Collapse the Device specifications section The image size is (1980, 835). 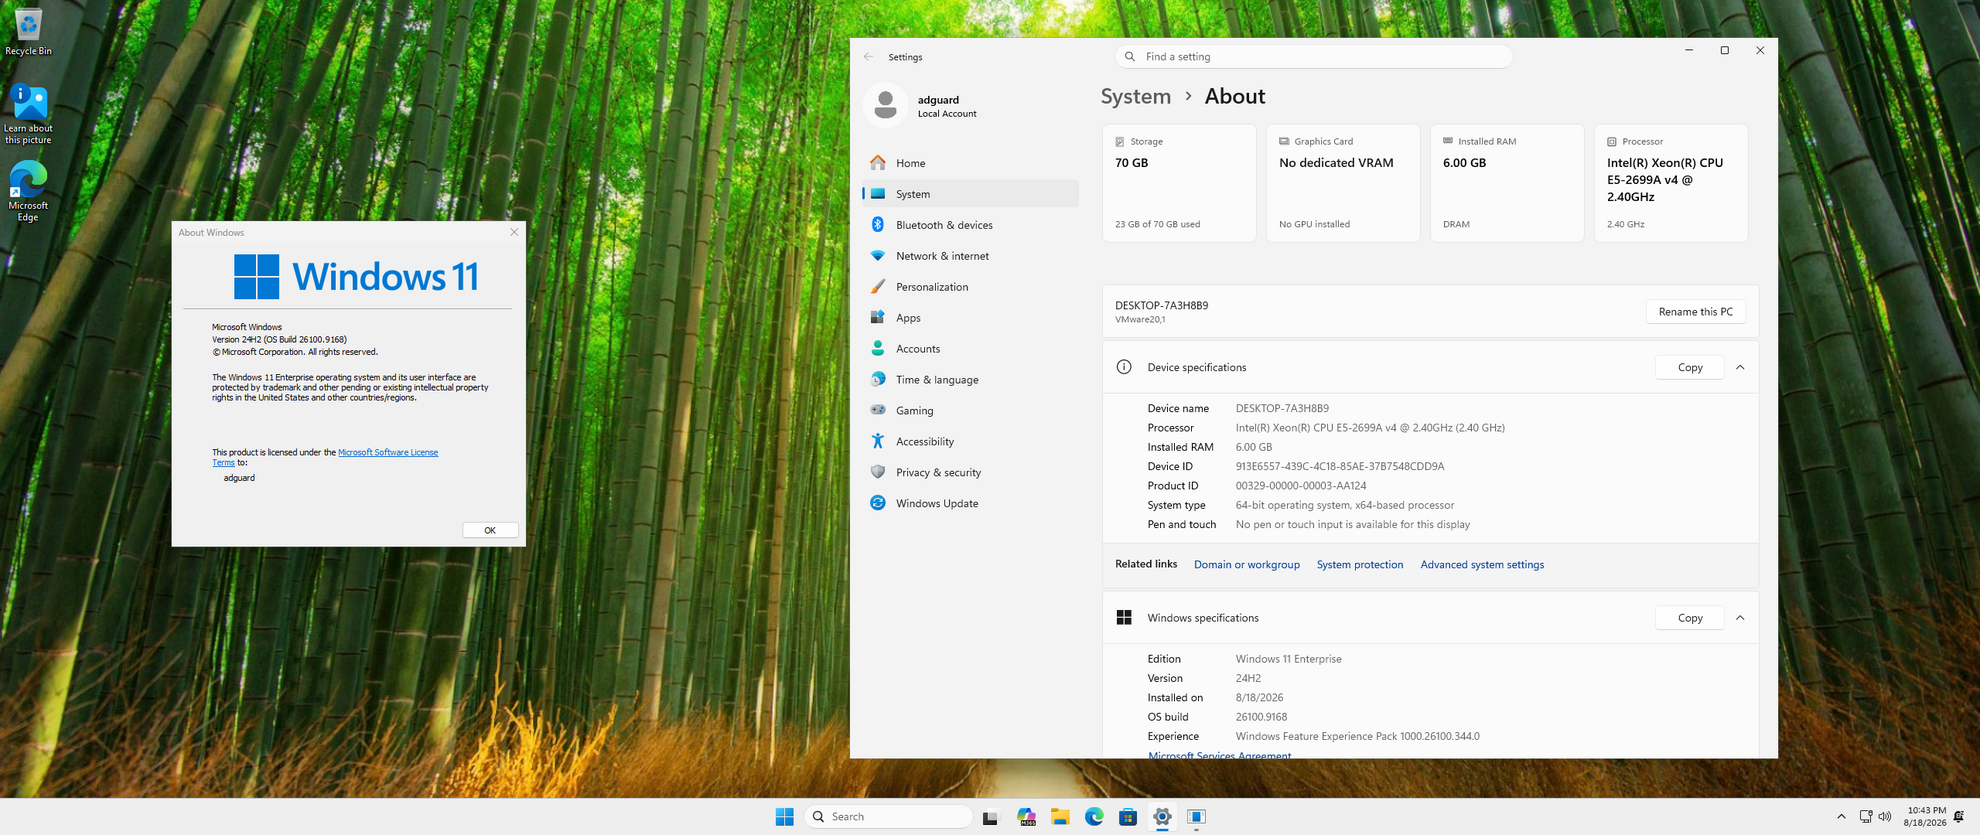click(1740, 368)
